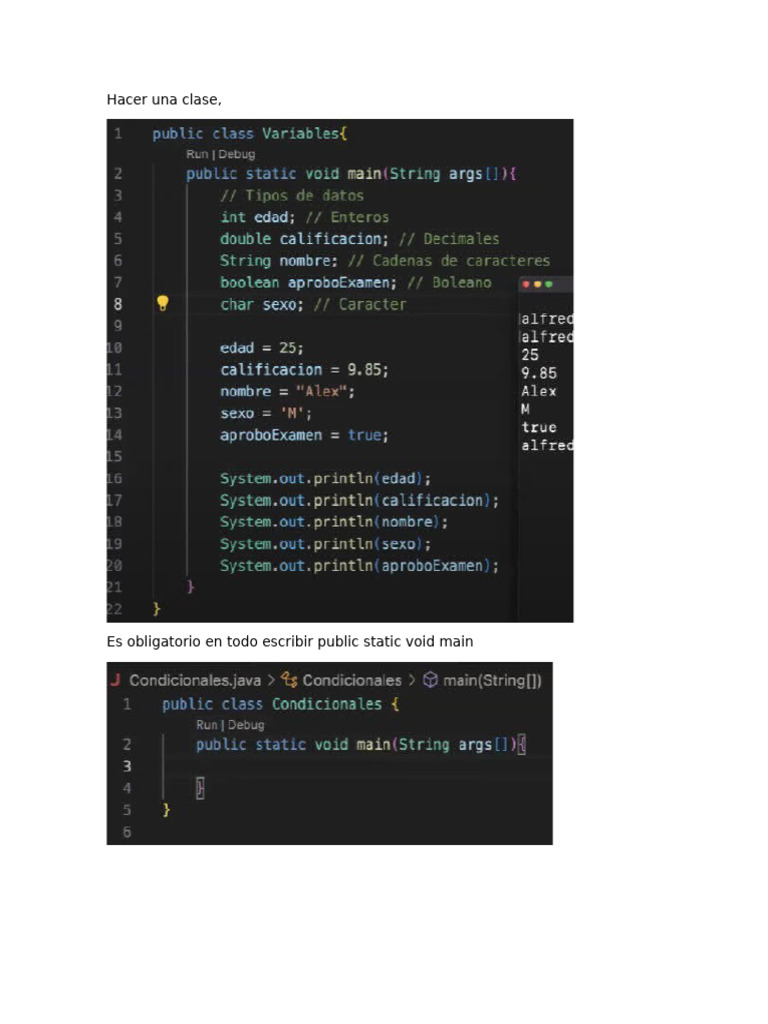Click sentence 'Es obligatorio en todo escribir public static void main'
The image size is (768, 1024).
coord(290,641)
